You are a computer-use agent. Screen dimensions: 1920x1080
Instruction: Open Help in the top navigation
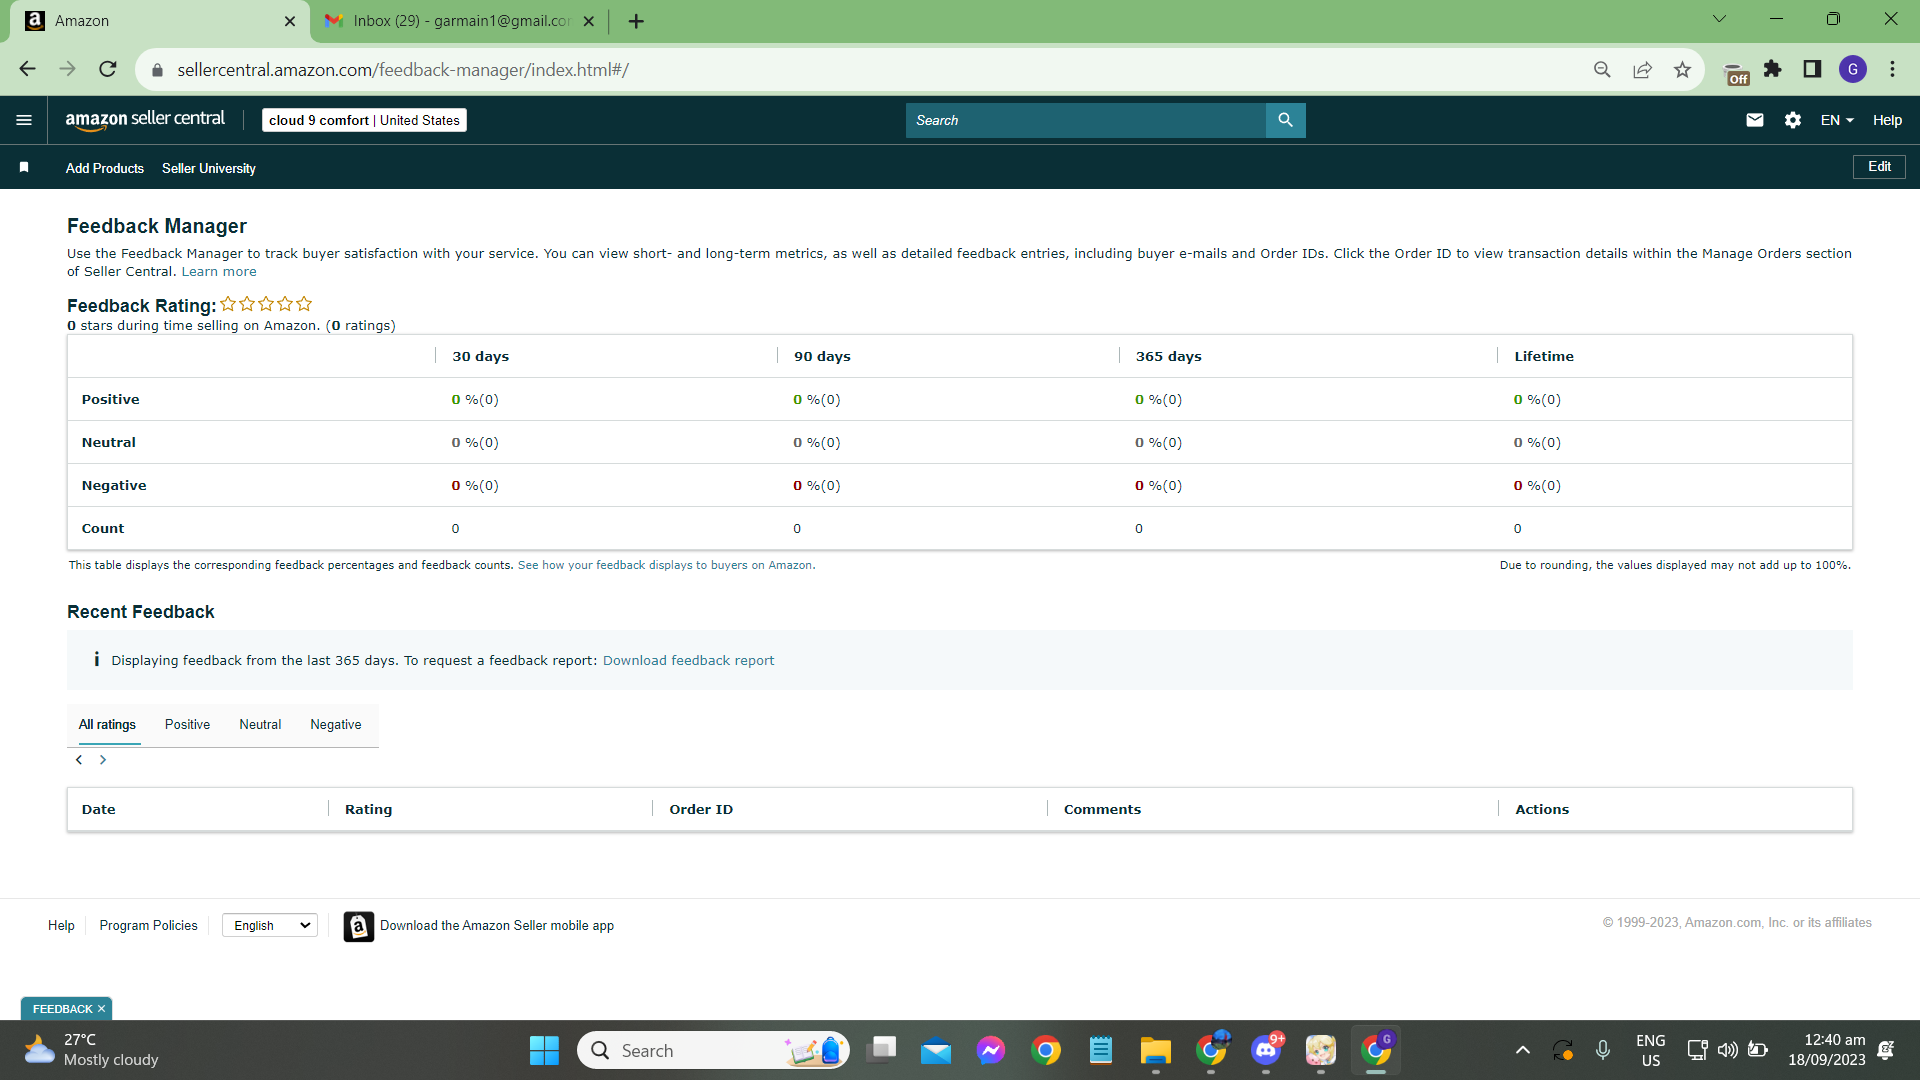click(x=1887, y=120)
